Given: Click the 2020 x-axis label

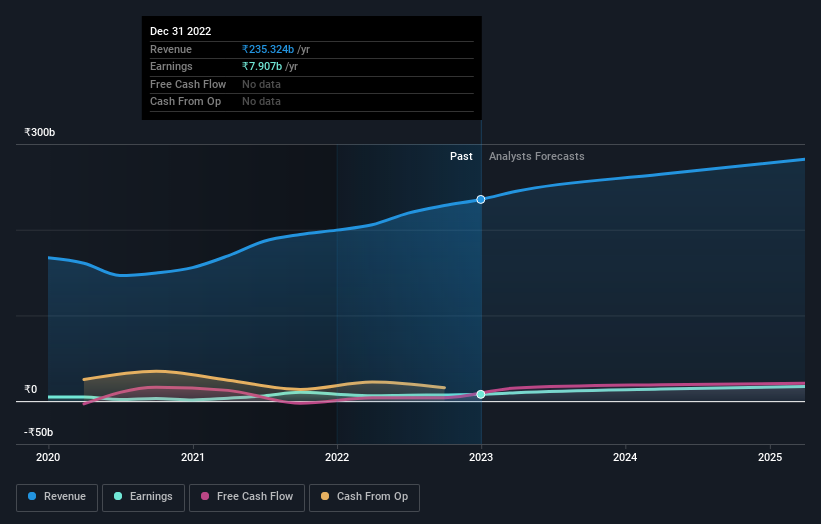Looking at the screenshot, I should coord(48,457).
